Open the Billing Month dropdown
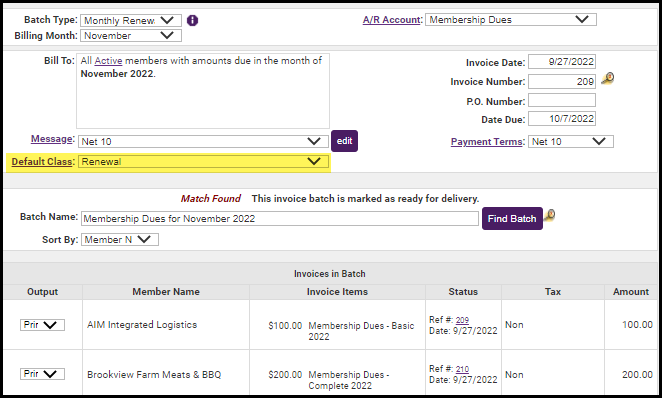The width and height of the screenshot is (662, 398). 131,35
